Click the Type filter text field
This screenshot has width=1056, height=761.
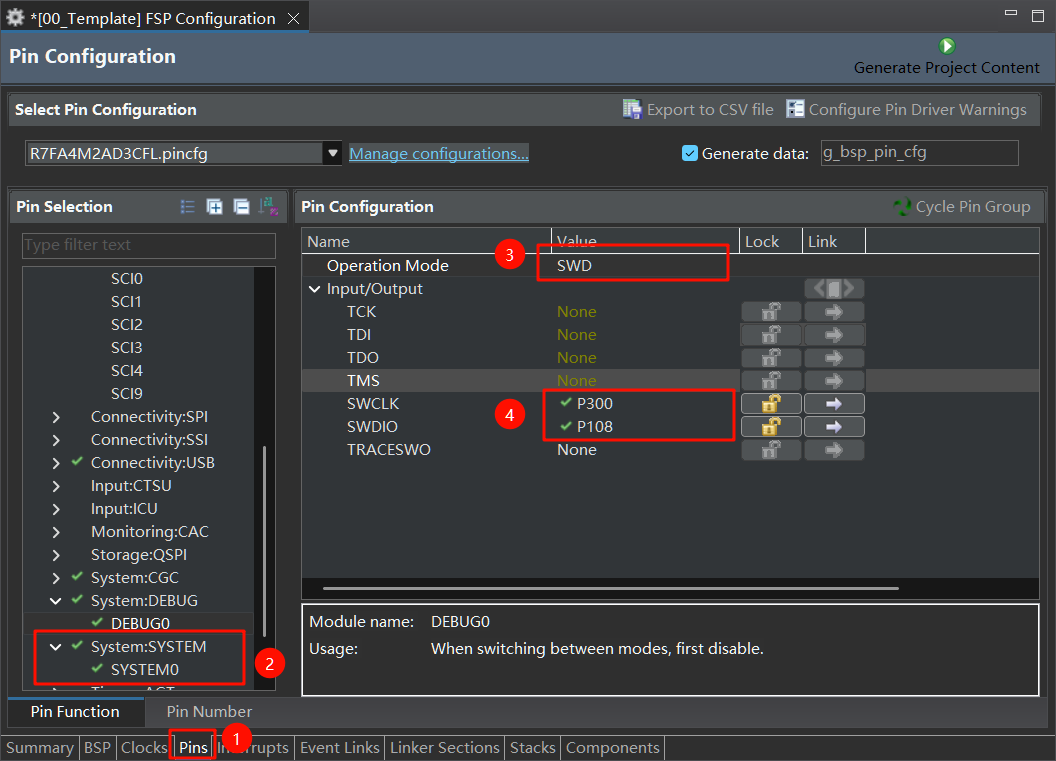point(149,245)
